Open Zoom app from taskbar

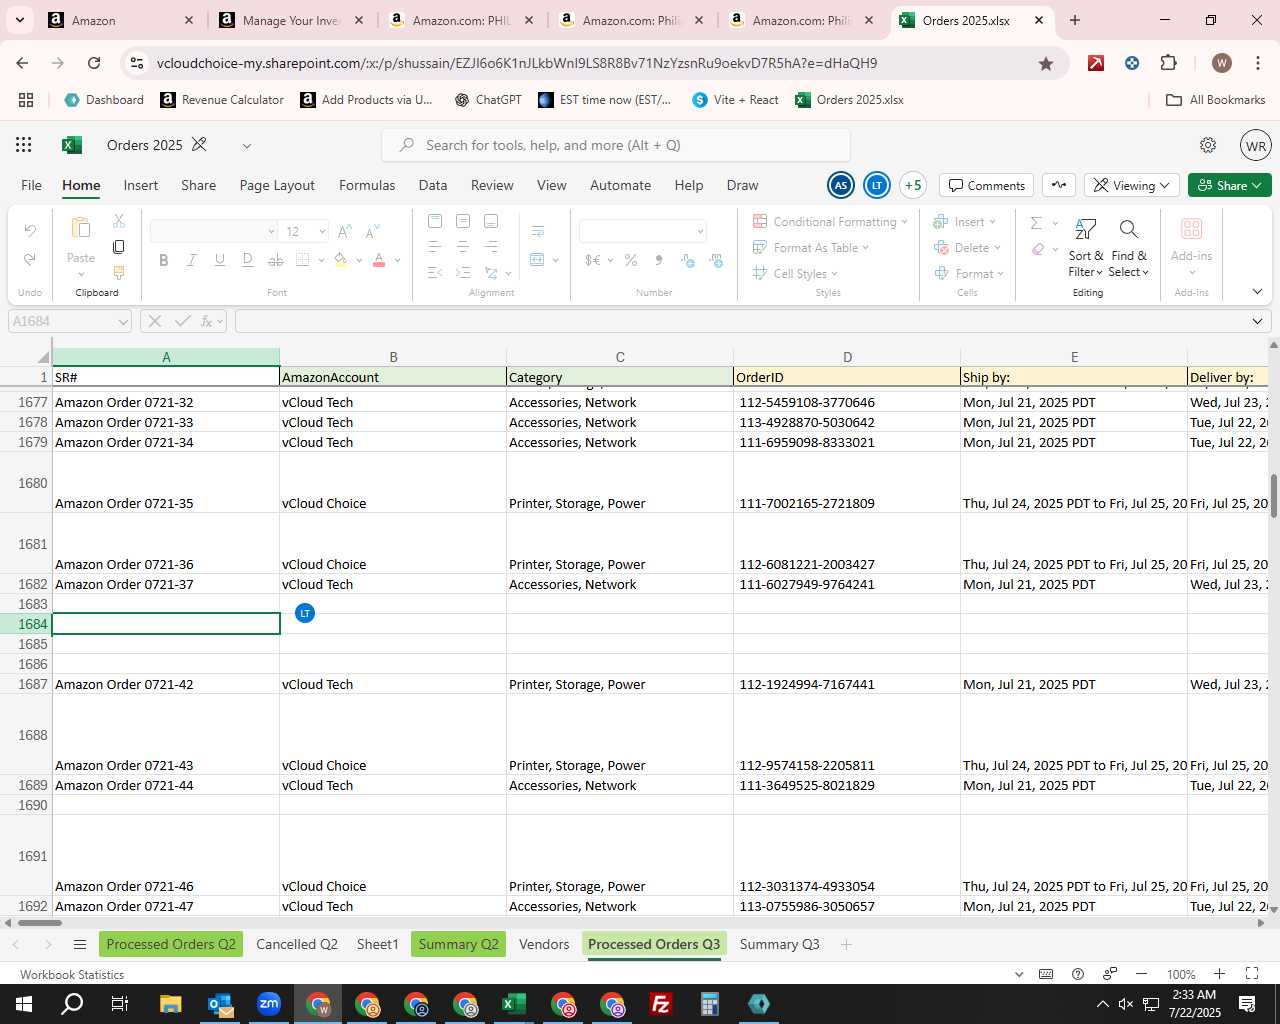coord(269,1004)
